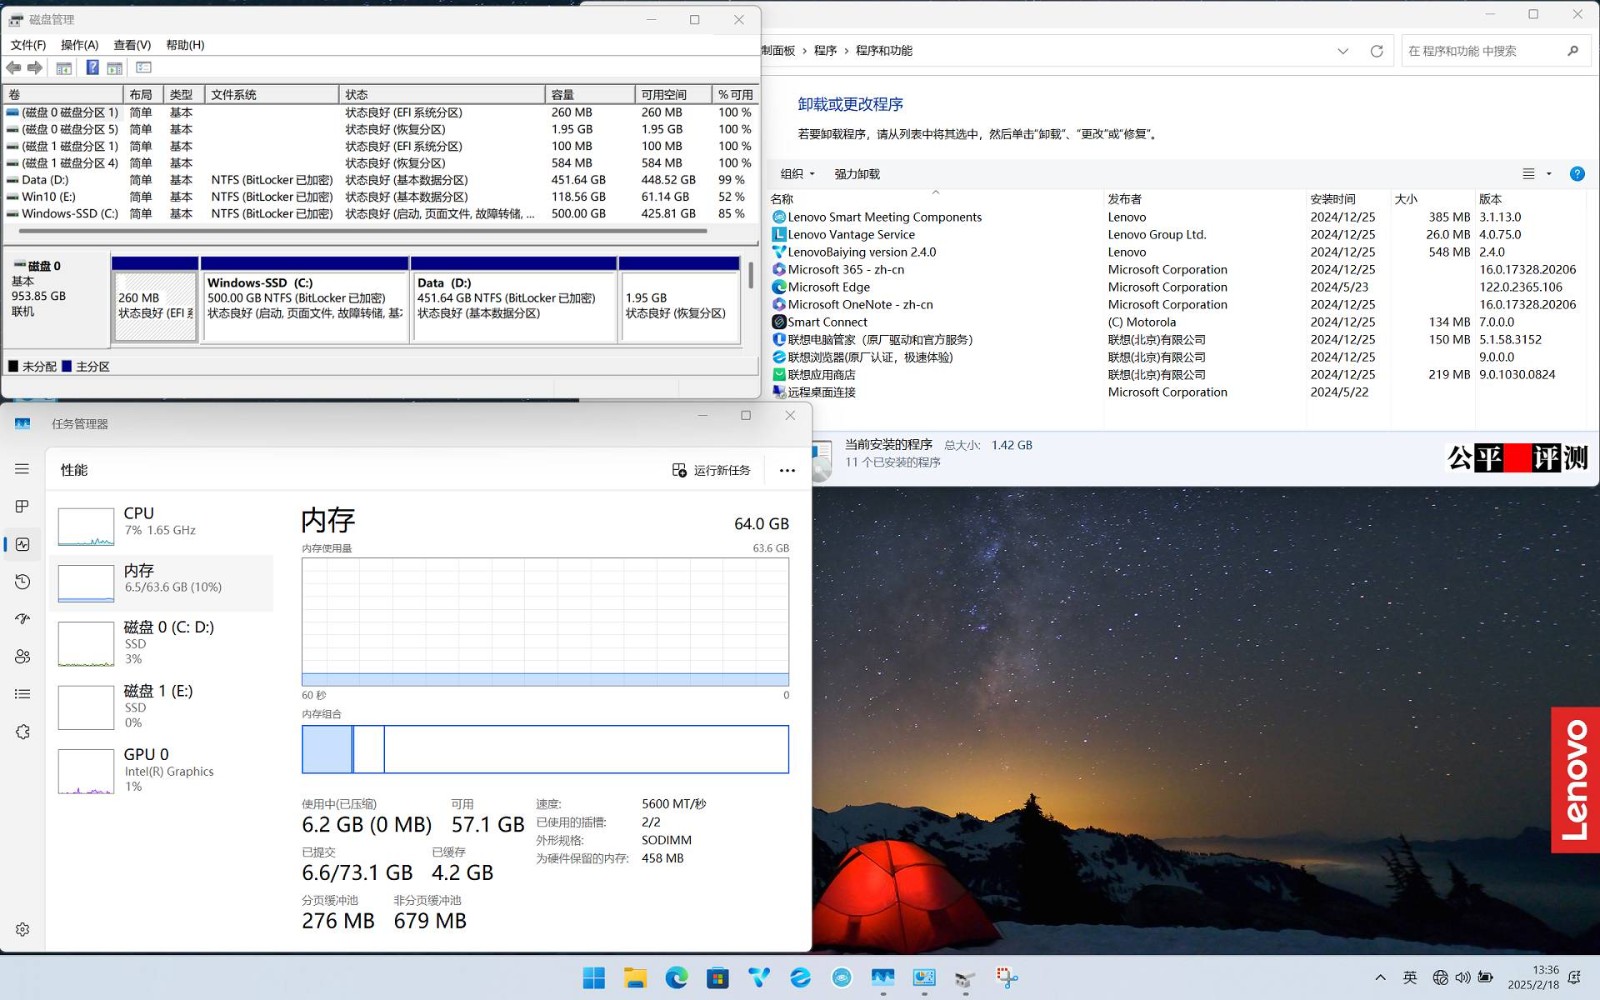Viewport: 1600px width, 1000px height.
Task: Open Users page in Task Manager sidebar
Action: pyautogui.click(x=22, y=656)
